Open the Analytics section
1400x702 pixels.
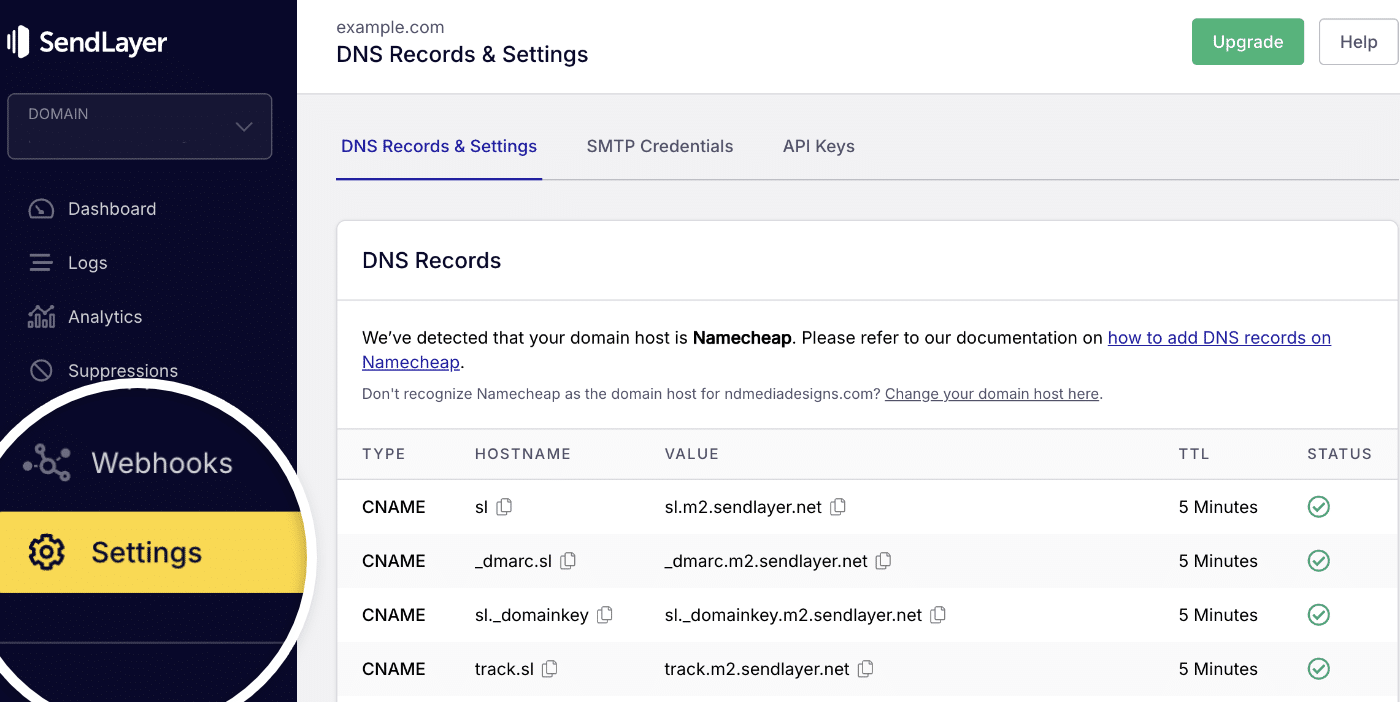click(x=104, y=316)
